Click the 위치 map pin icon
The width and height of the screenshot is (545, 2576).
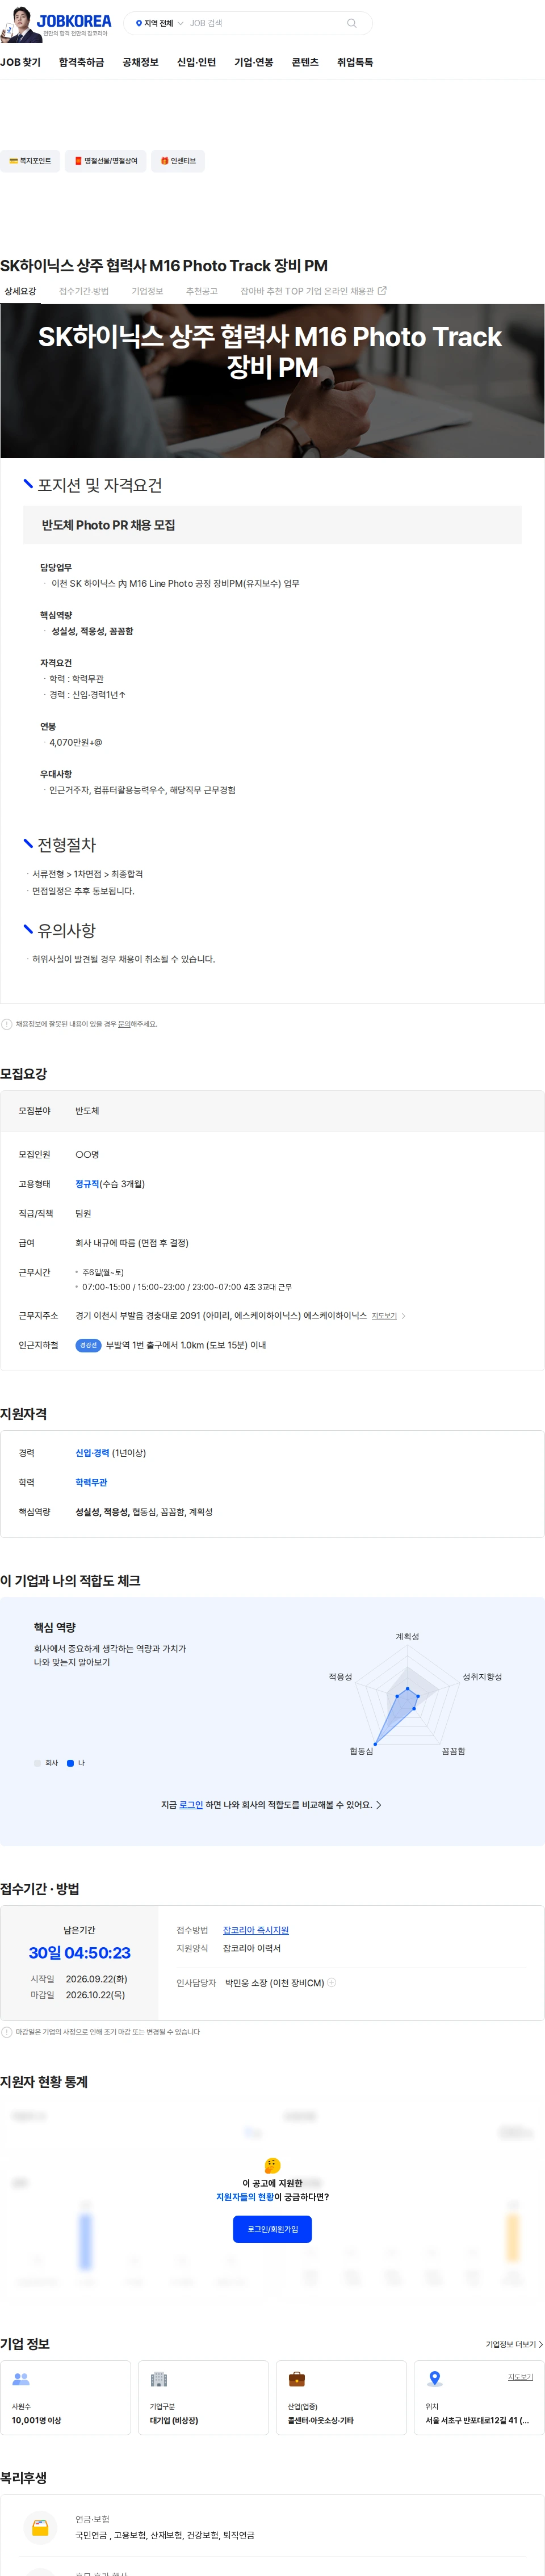(x=435, y=2379)
